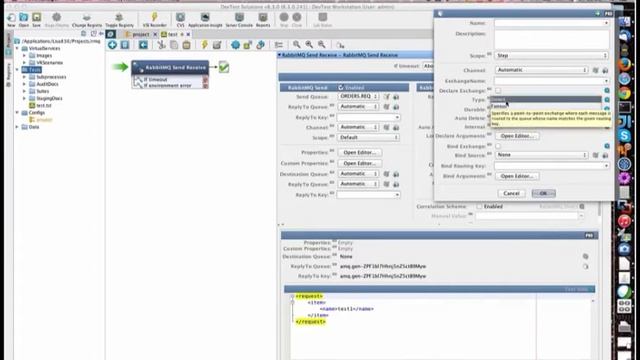Collapse the VirtualServices tree node
The height and width of the screenshot is (360, 640).
coord(17,48)
